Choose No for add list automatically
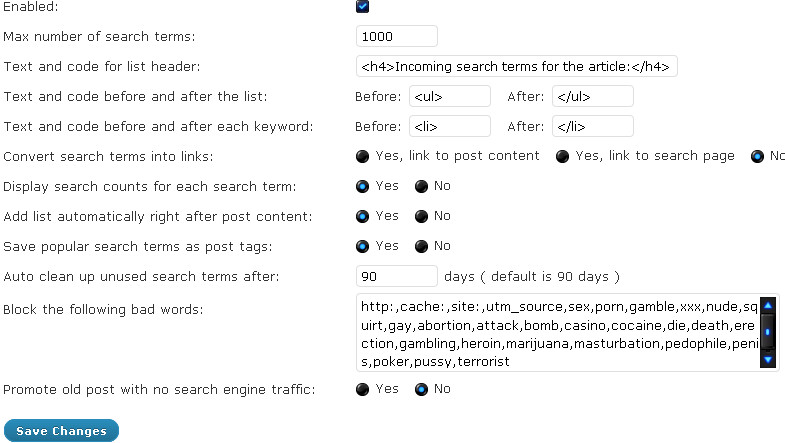The width and height of the screenshot is (785, 443). (422, 217)
